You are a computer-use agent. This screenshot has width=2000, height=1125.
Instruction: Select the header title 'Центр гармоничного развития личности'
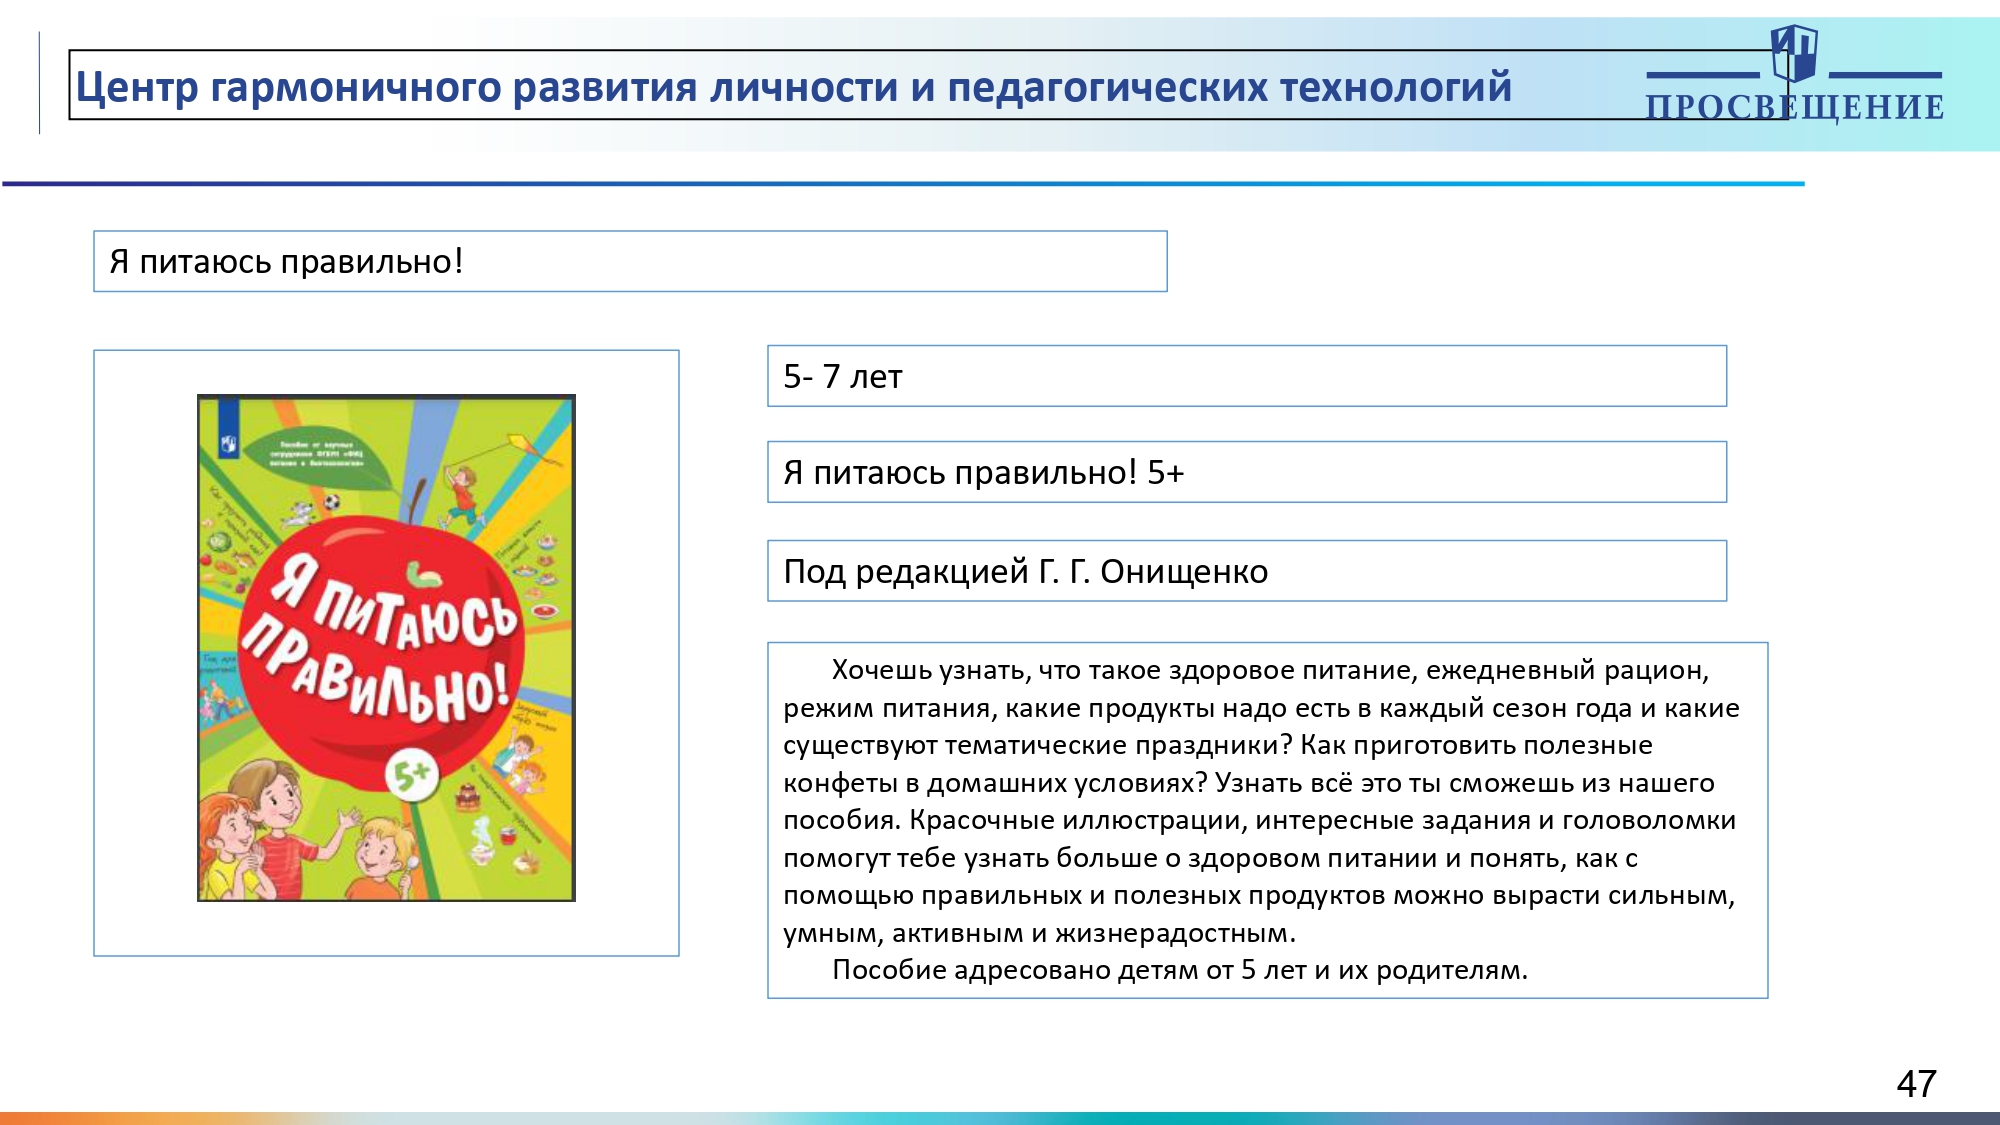pos(490,87)
